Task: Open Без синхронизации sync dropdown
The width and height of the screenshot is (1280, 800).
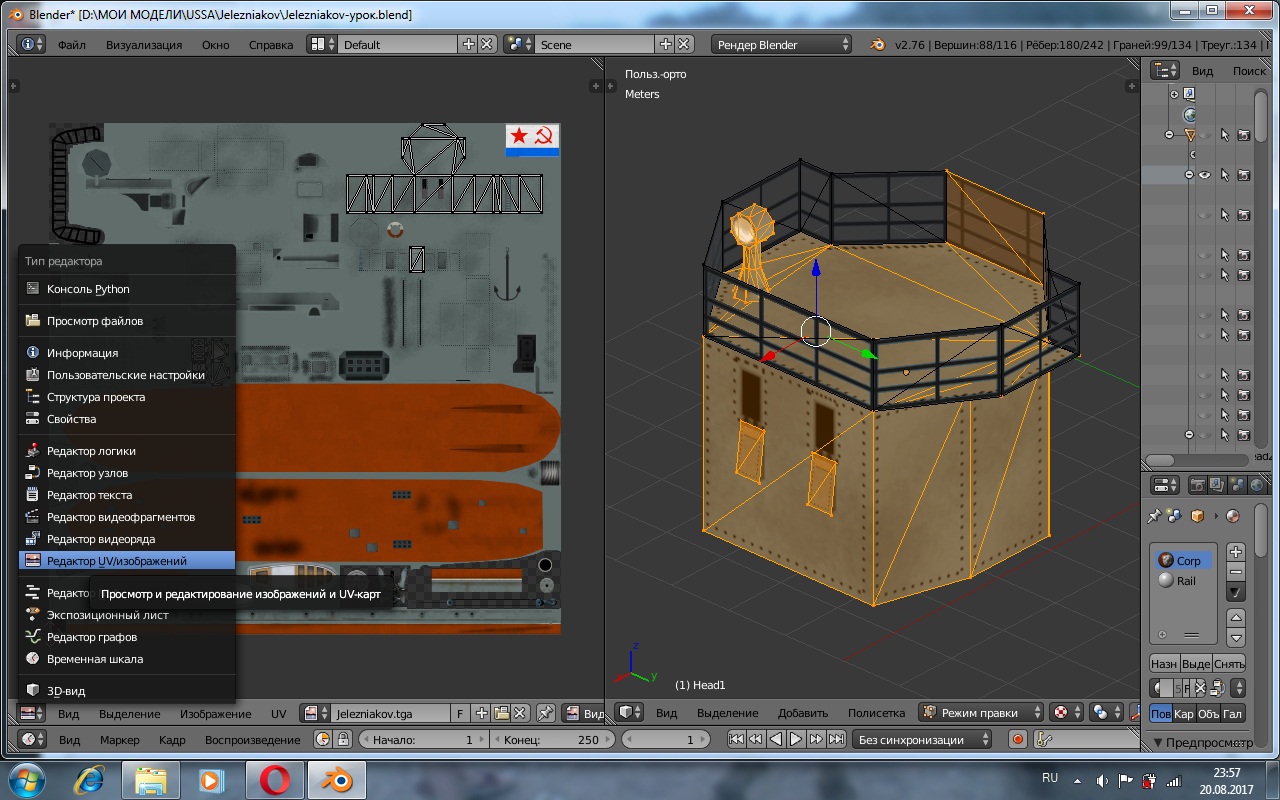Action: [922, 740]
